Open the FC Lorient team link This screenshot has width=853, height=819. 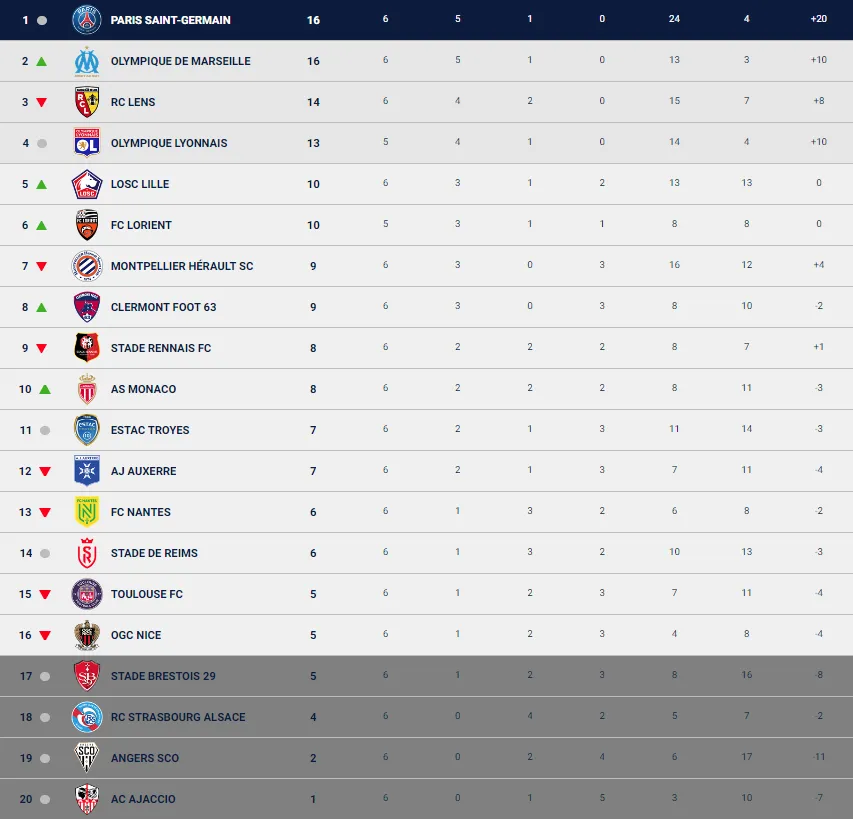tap(141, 225)
